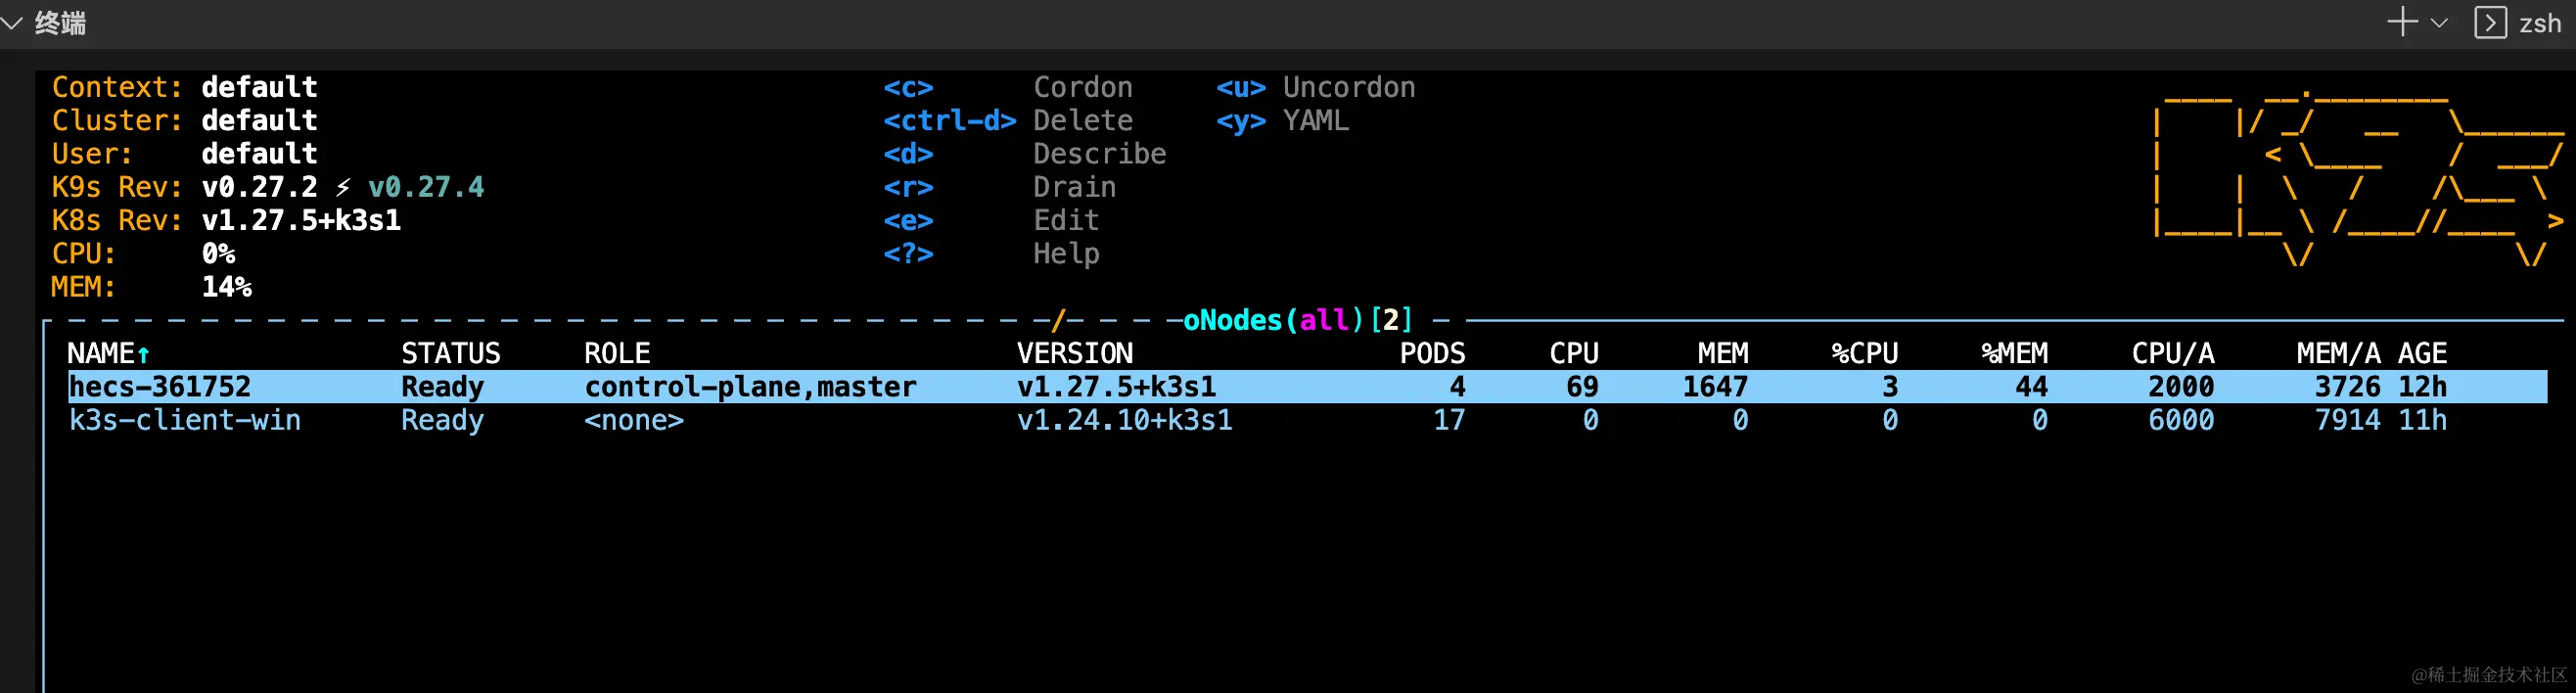Click the STATUS column header
This screenshot has height=693, width=2576.
tap(450, 353)
